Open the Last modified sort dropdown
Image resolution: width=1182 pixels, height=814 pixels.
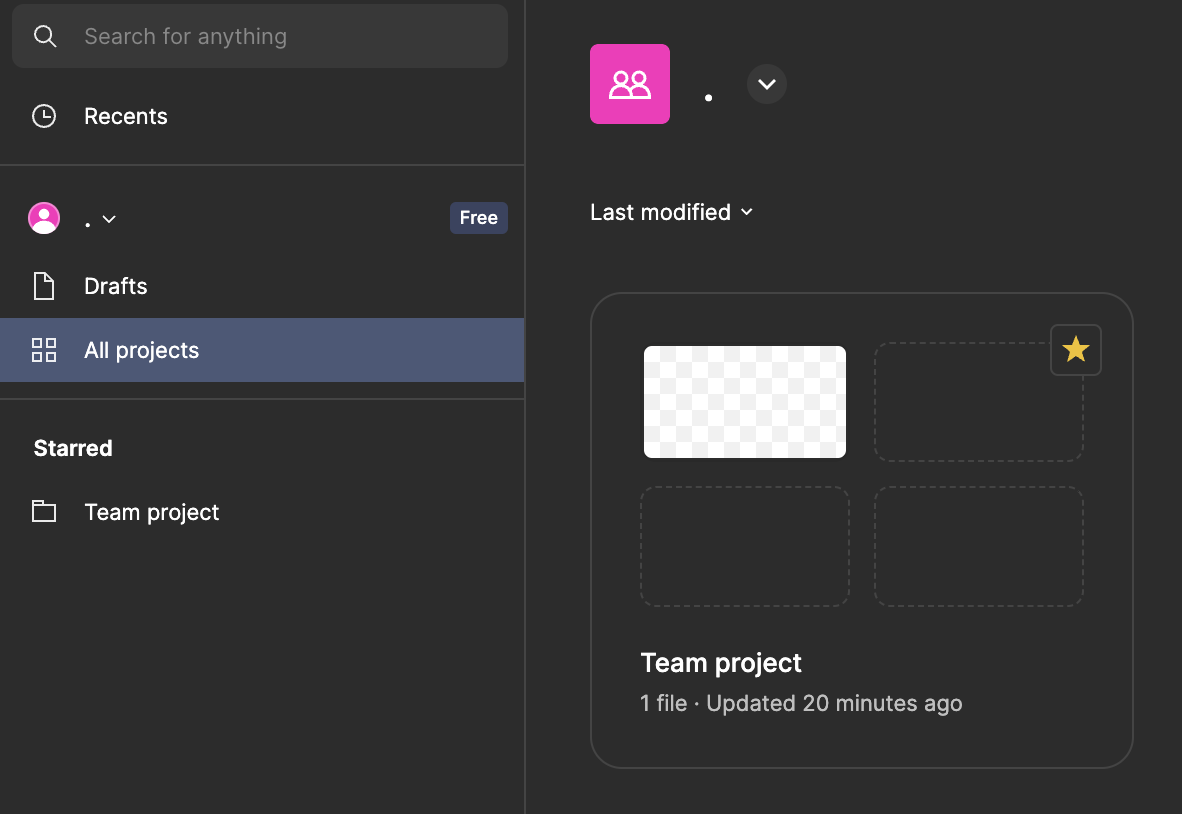[x=671, y=213]
